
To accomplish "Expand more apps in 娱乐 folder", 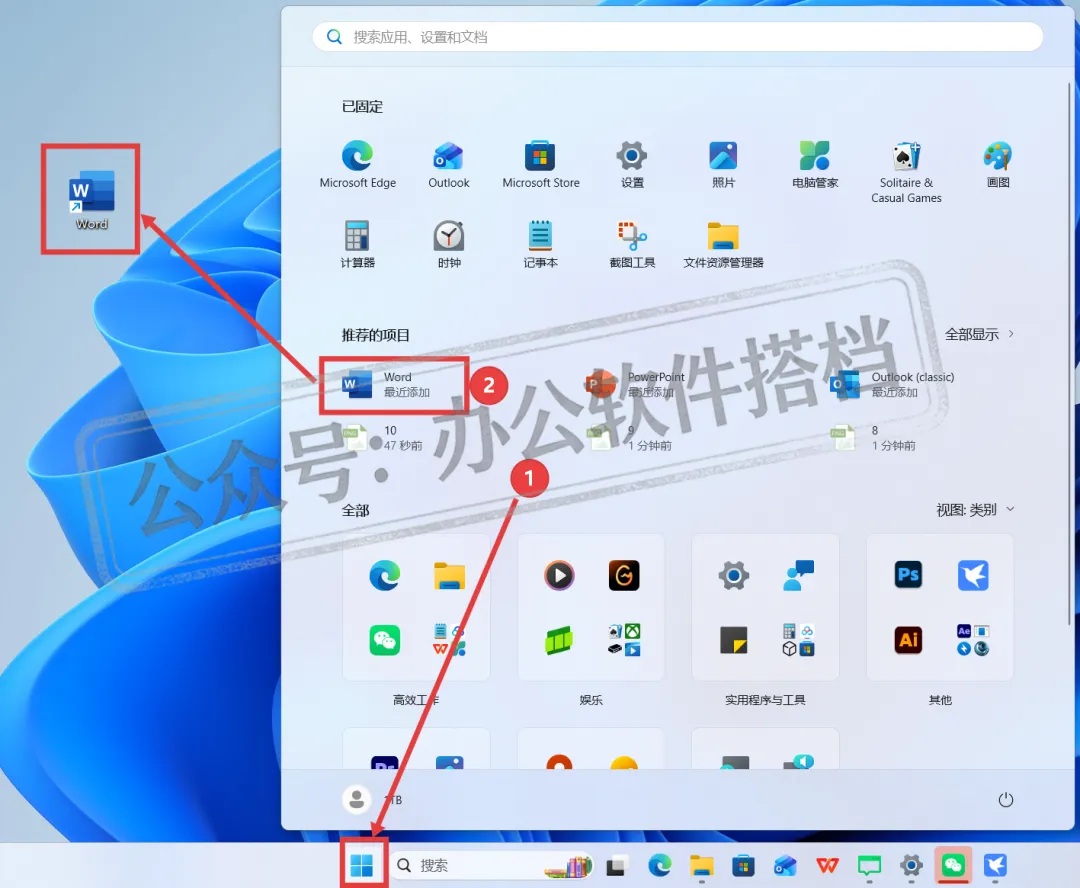I will tap(624, 640).
